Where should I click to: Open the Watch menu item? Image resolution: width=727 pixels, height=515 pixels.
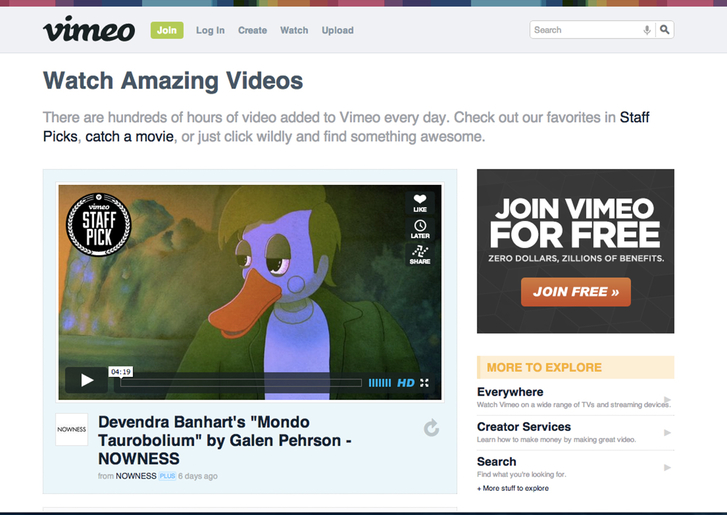click(294, 30)
